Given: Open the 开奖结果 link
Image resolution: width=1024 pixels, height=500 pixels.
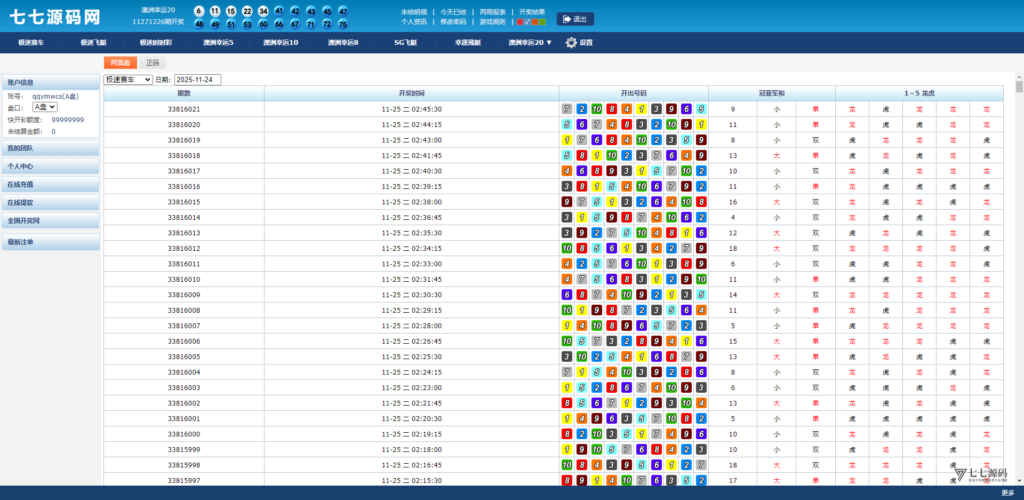Looking at the screenshot, I should (x=532, y=12).
